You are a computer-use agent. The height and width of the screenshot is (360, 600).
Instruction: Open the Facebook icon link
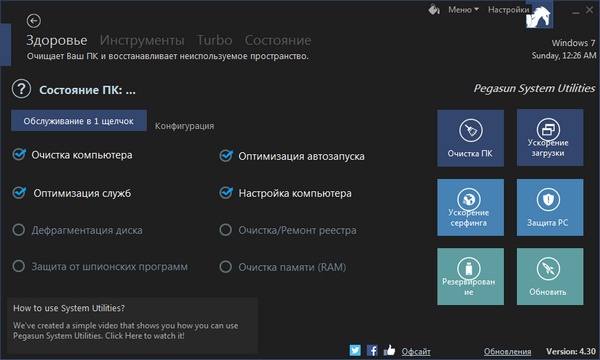pyautogui.click(x=372, y=350)
